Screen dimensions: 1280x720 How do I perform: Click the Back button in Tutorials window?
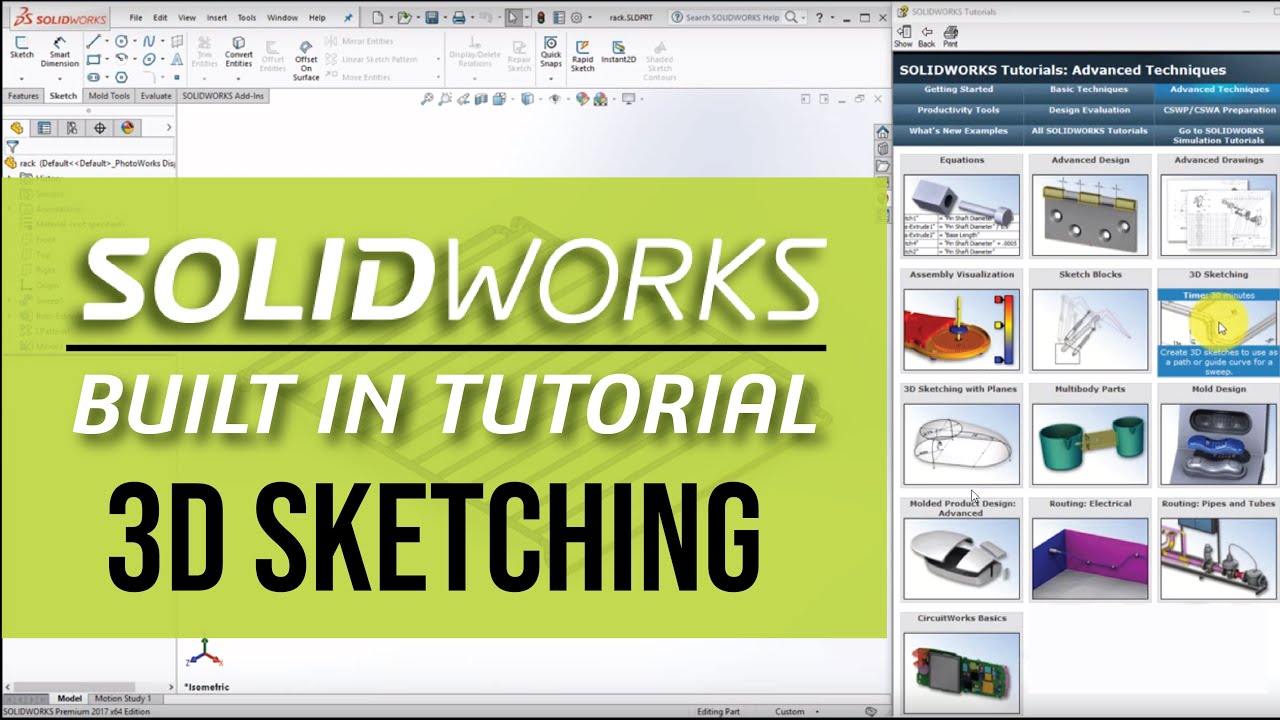coord(927,37)
